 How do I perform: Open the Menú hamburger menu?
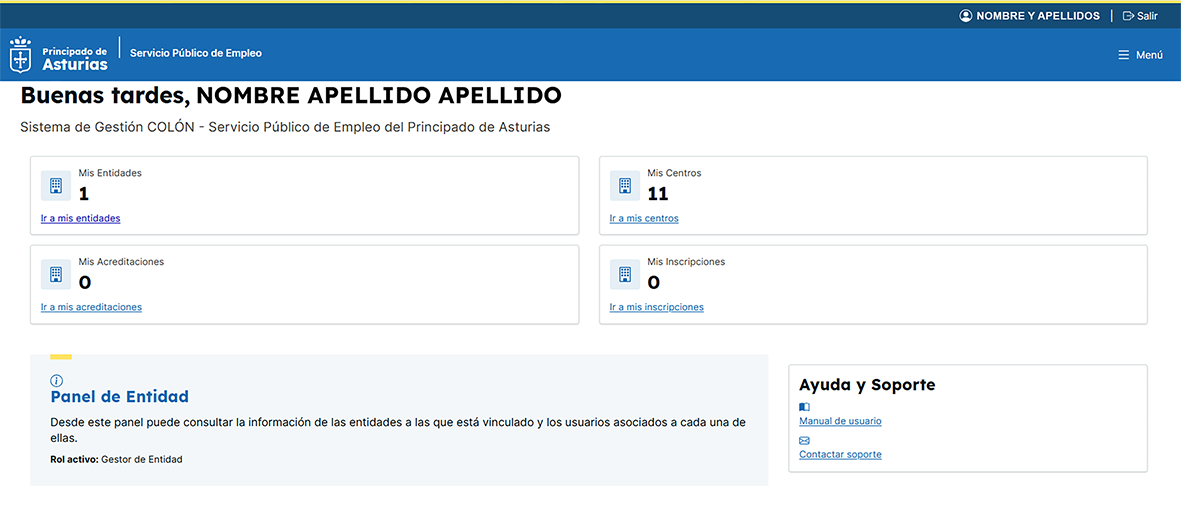pos(1140,55)
